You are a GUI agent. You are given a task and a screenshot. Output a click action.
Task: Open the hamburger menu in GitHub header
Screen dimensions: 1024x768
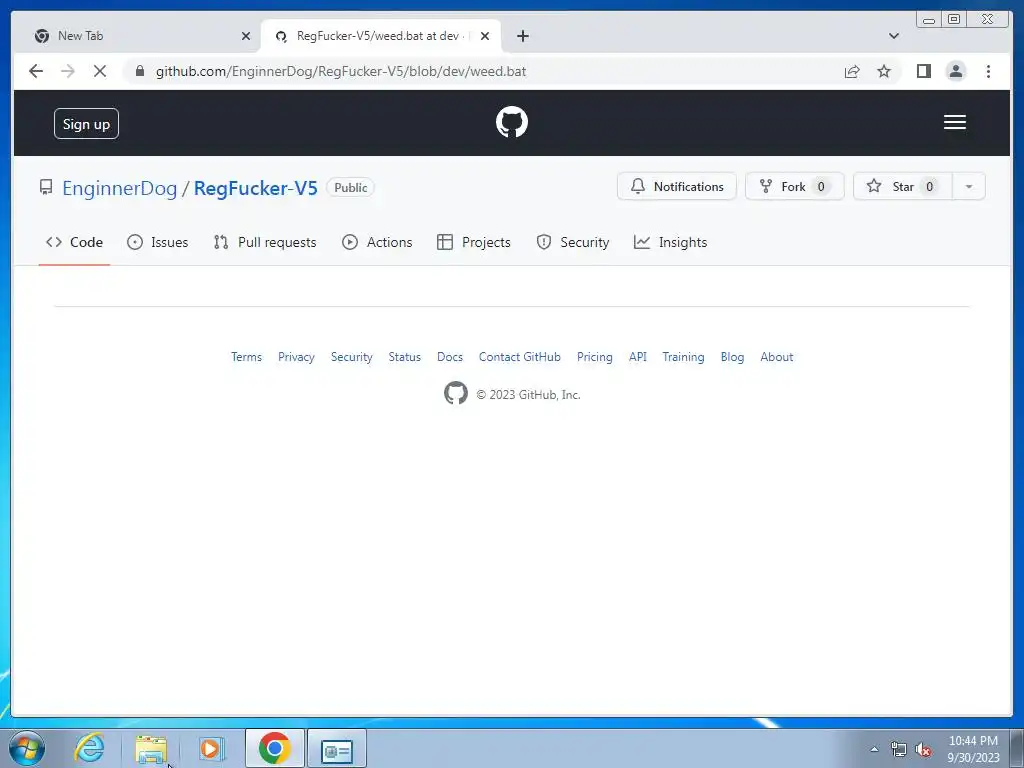(954, 122)
